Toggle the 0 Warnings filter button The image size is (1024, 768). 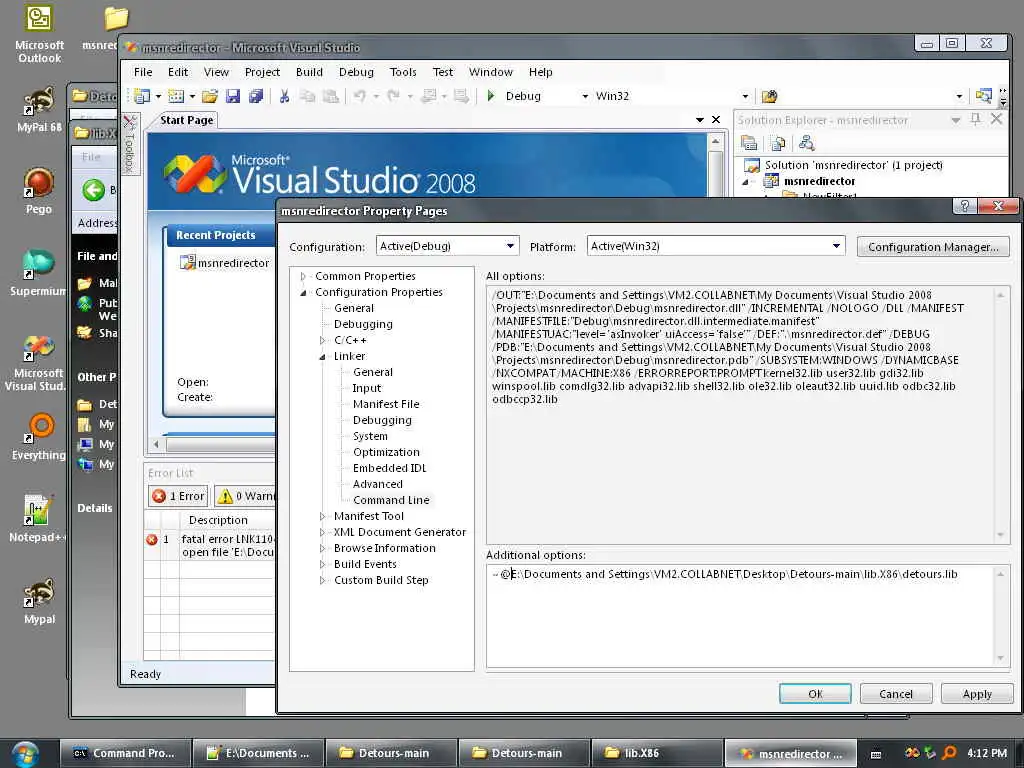point(245,496)
